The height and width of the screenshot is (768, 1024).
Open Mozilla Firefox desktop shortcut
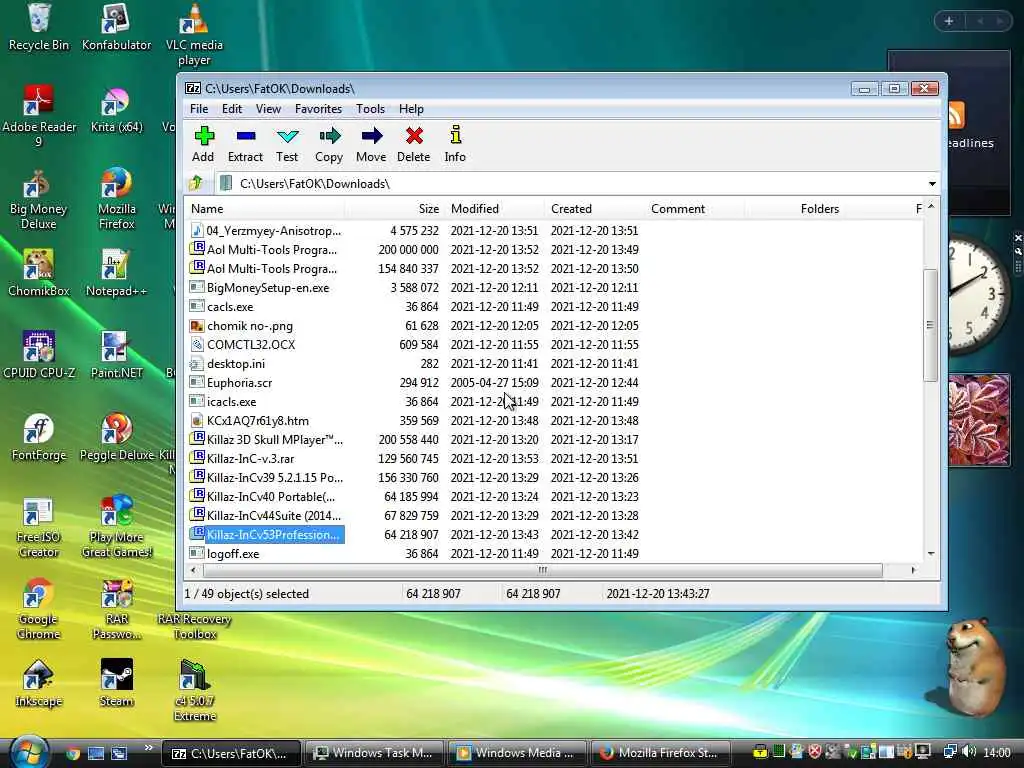tap(116, 199)
